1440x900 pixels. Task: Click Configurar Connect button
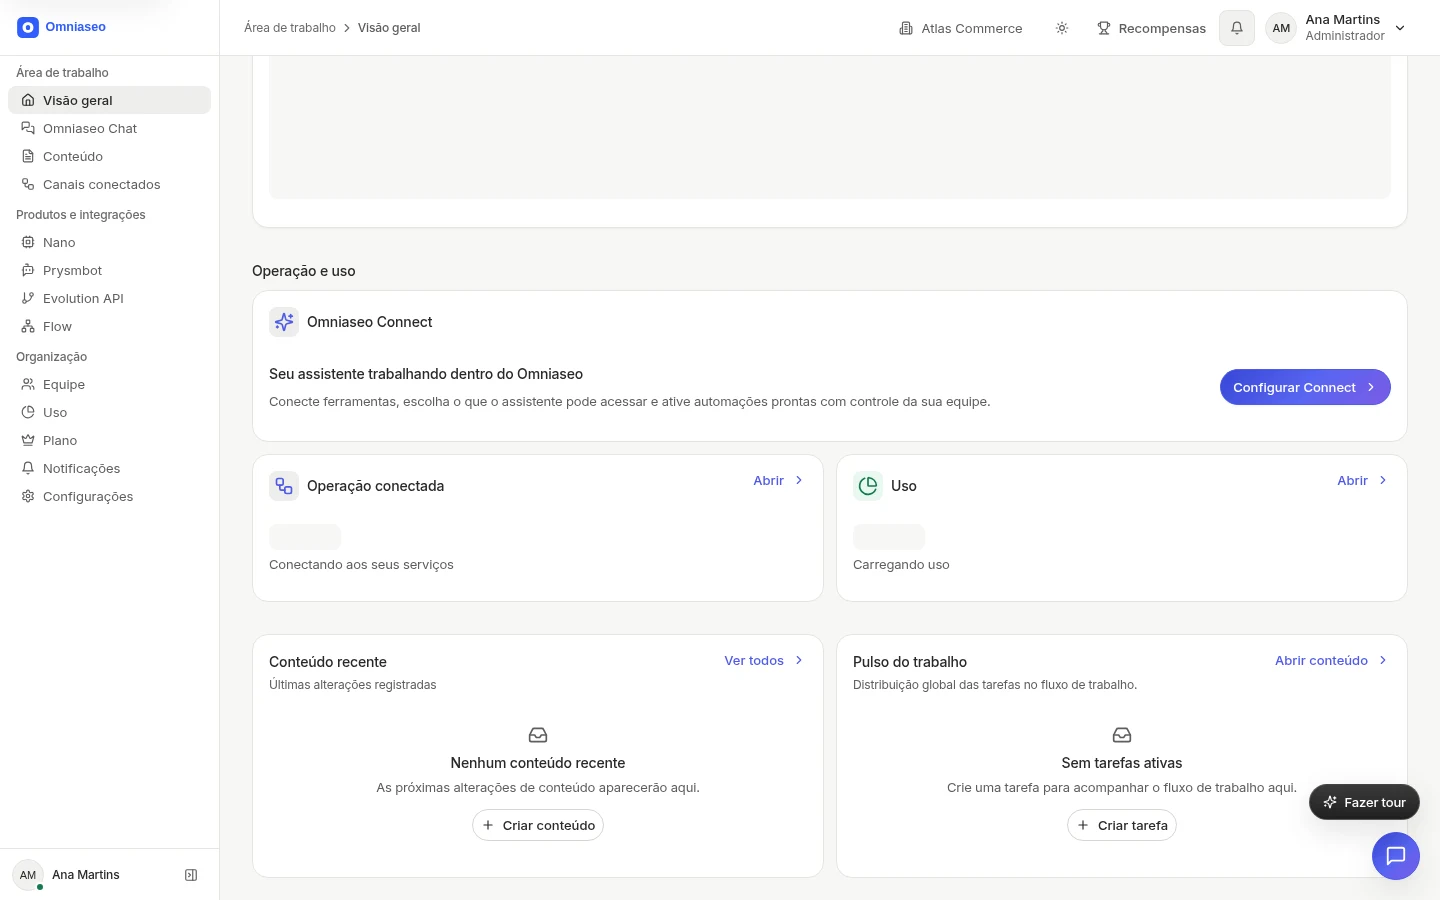1305,387
